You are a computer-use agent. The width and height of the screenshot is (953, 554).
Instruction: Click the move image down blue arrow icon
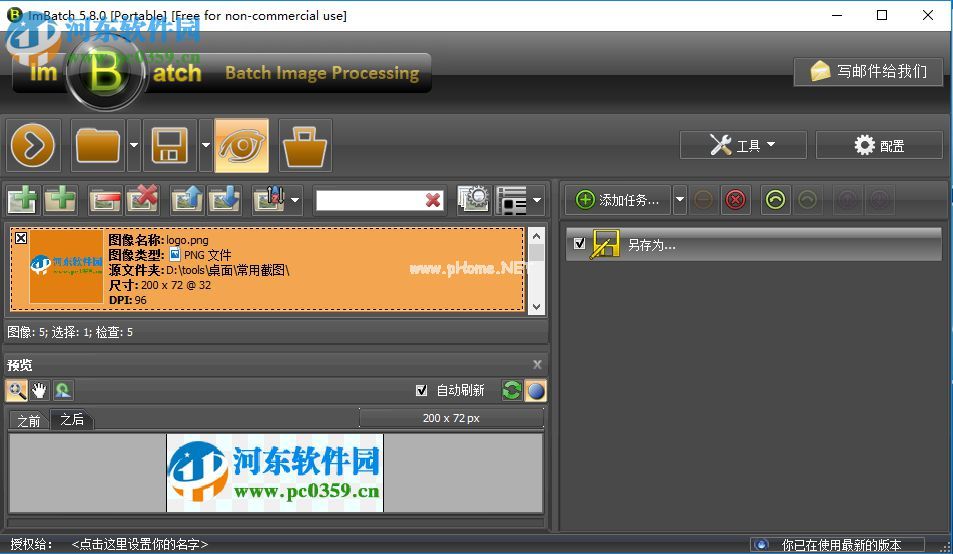tap(224, 199)
